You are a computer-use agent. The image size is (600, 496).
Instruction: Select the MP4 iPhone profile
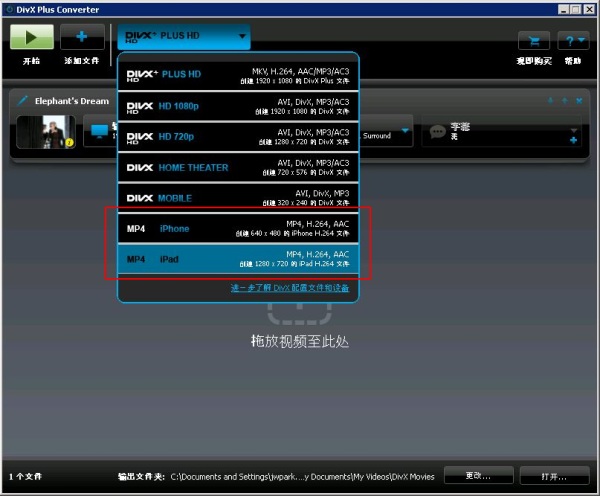click(x=238, y=228)
